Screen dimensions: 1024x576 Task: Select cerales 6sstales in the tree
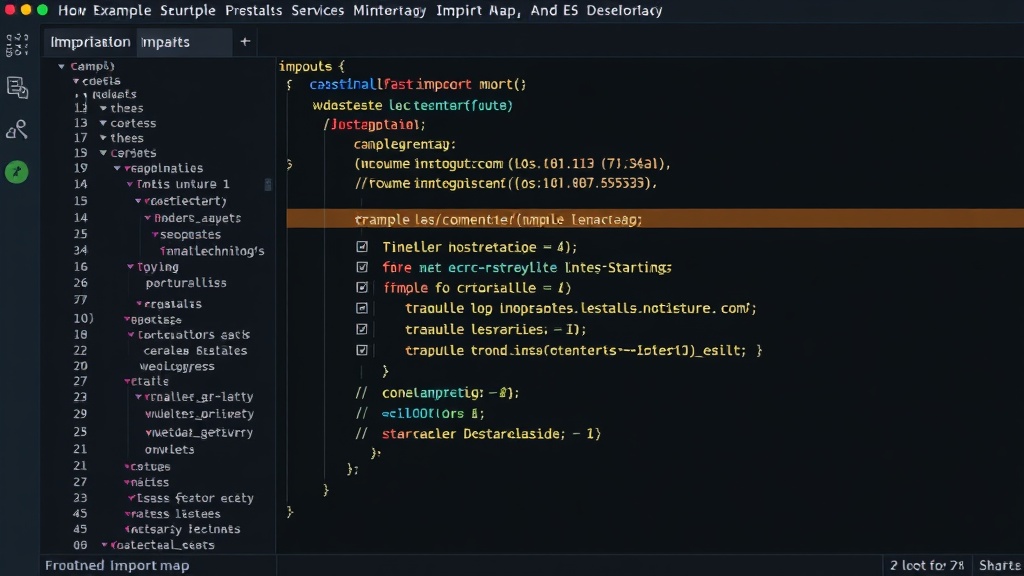coord(195,351)
